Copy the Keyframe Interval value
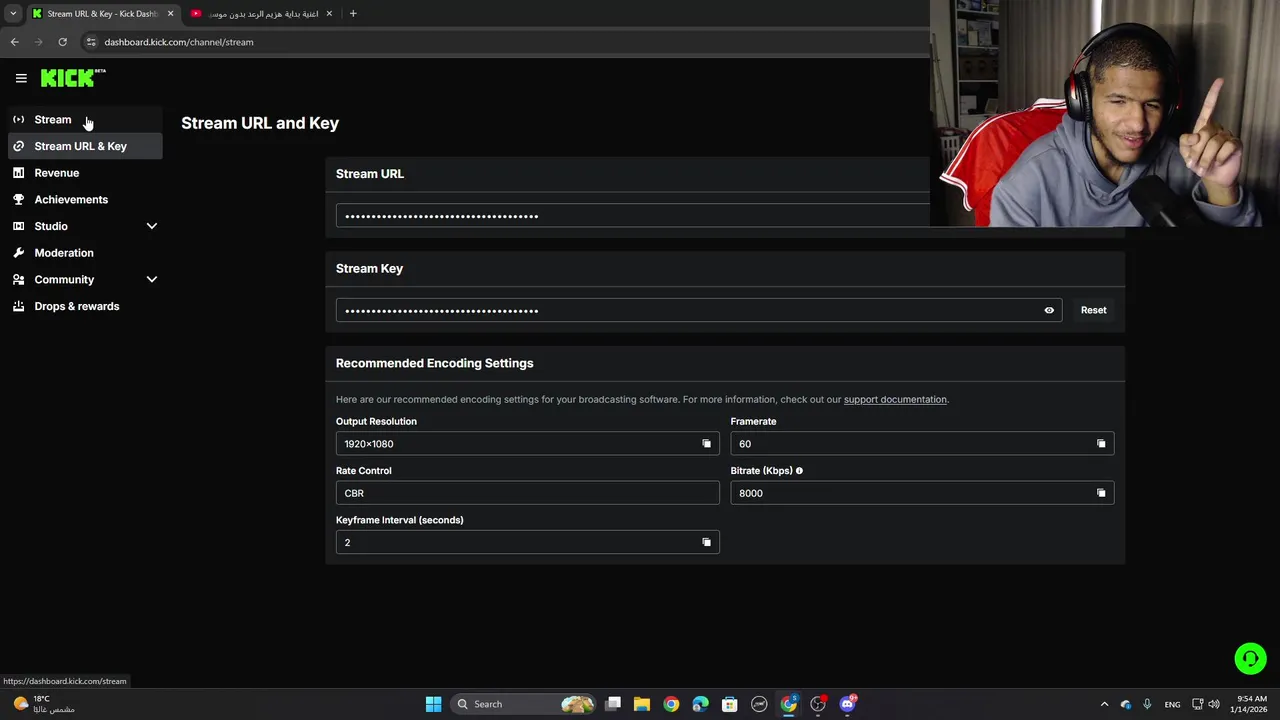1280x720 pixels. (x=706, y=542)
